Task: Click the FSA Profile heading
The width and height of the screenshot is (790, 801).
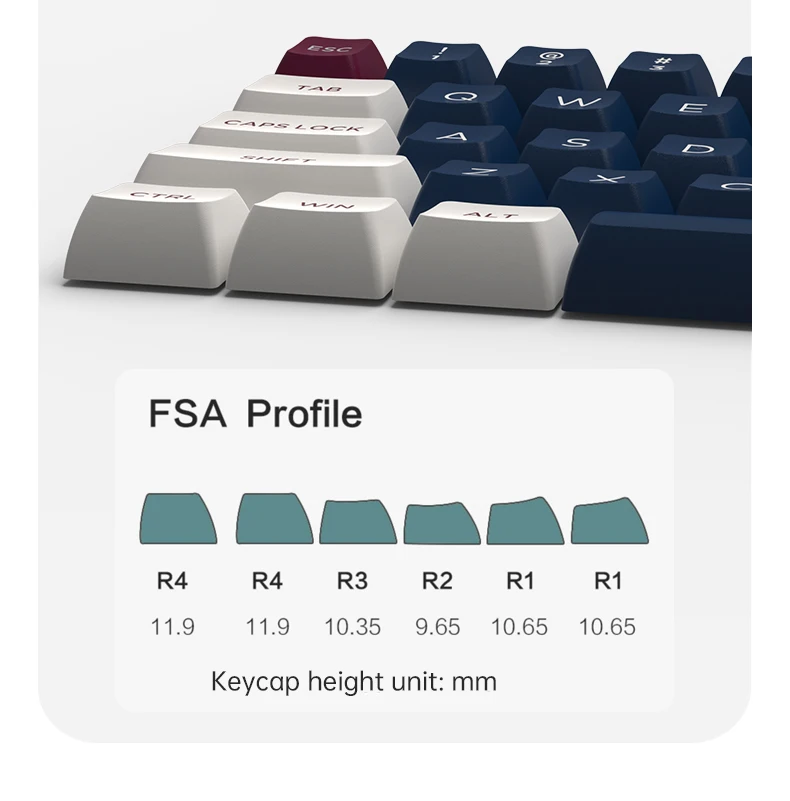Action: point(255,413)
